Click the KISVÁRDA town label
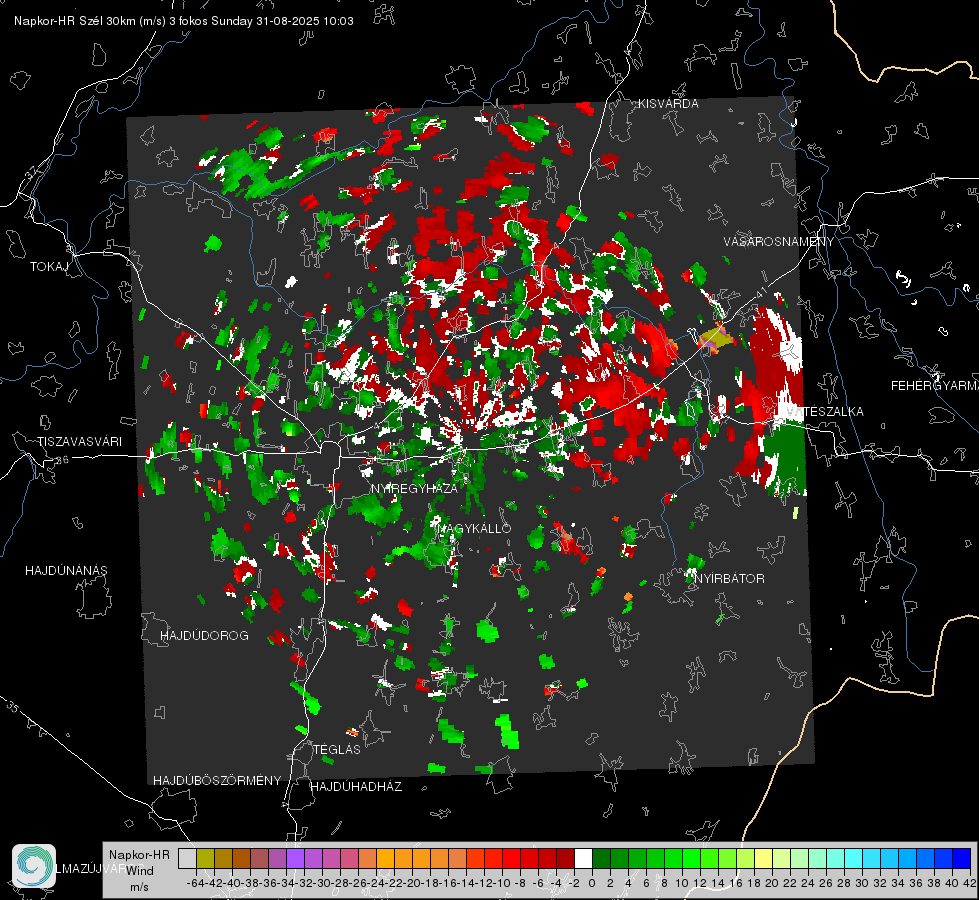979x900 pixels. (x=668, y=104)
